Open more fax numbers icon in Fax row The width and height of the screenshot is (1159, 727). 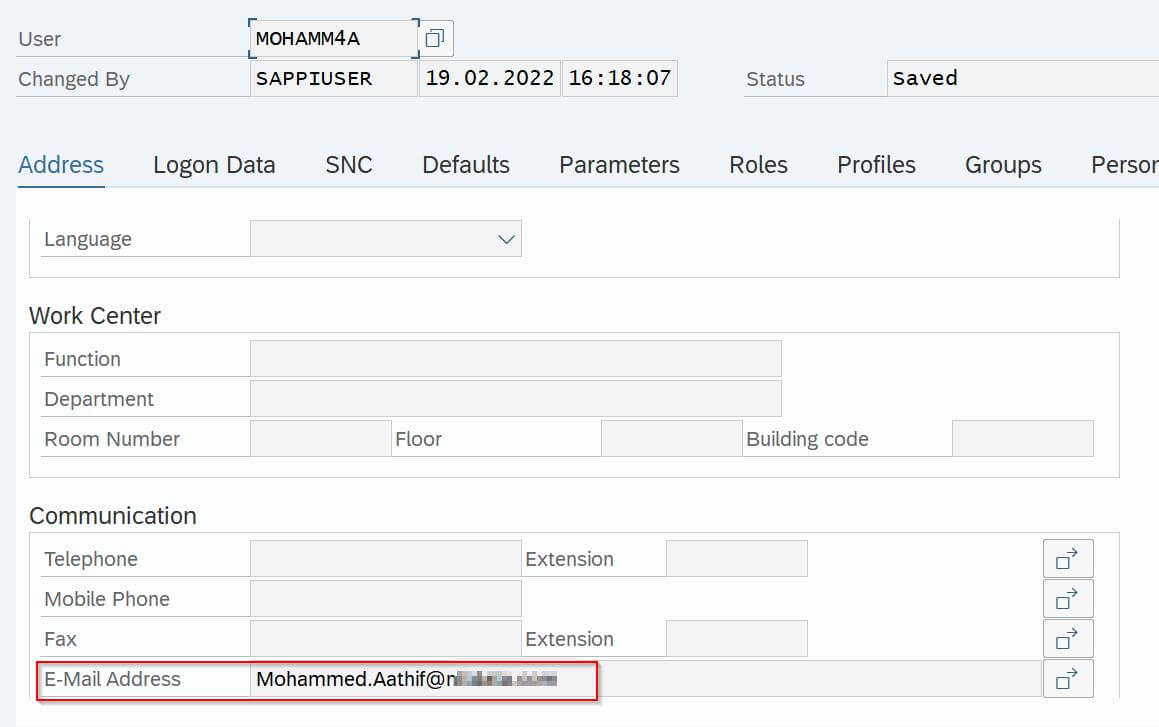(1067, 639)
